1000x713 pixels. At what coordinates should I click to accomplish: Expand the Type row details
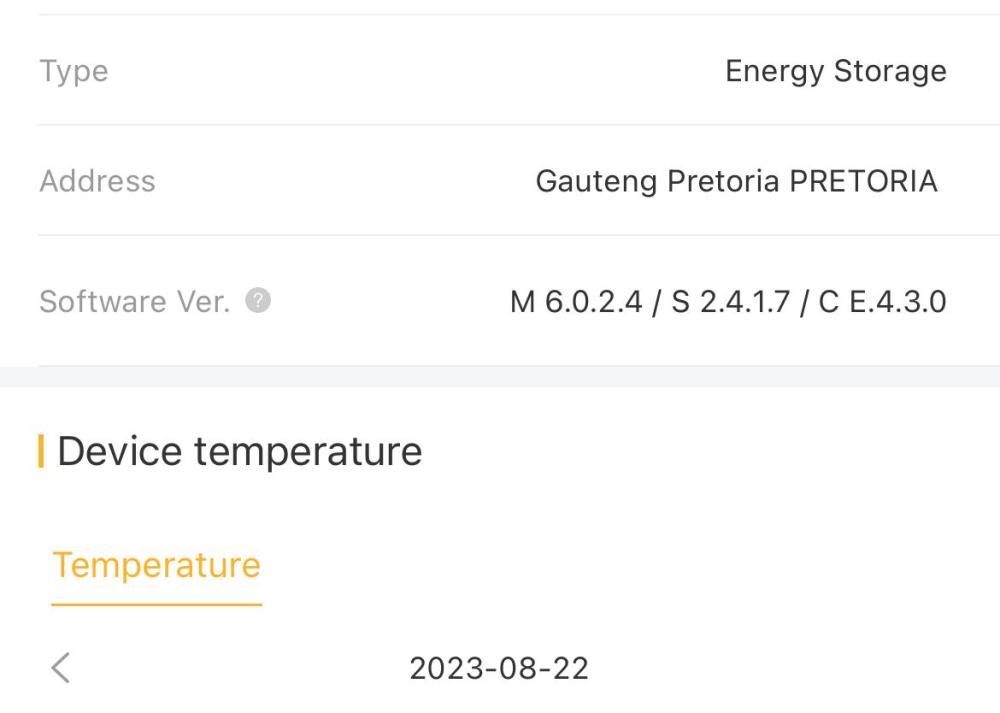tap(500, 71)
